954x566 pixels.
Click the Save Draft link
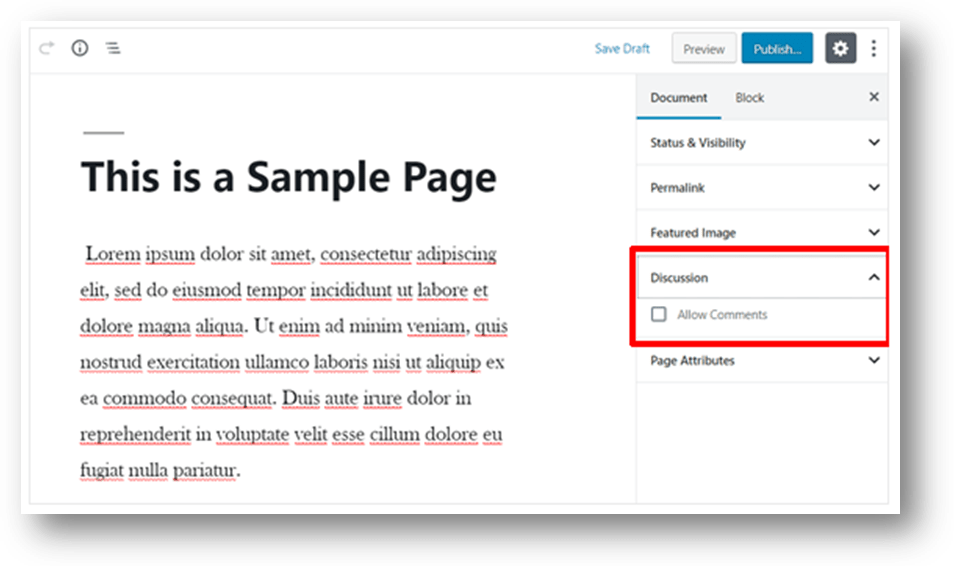click(x=622, y=49)
